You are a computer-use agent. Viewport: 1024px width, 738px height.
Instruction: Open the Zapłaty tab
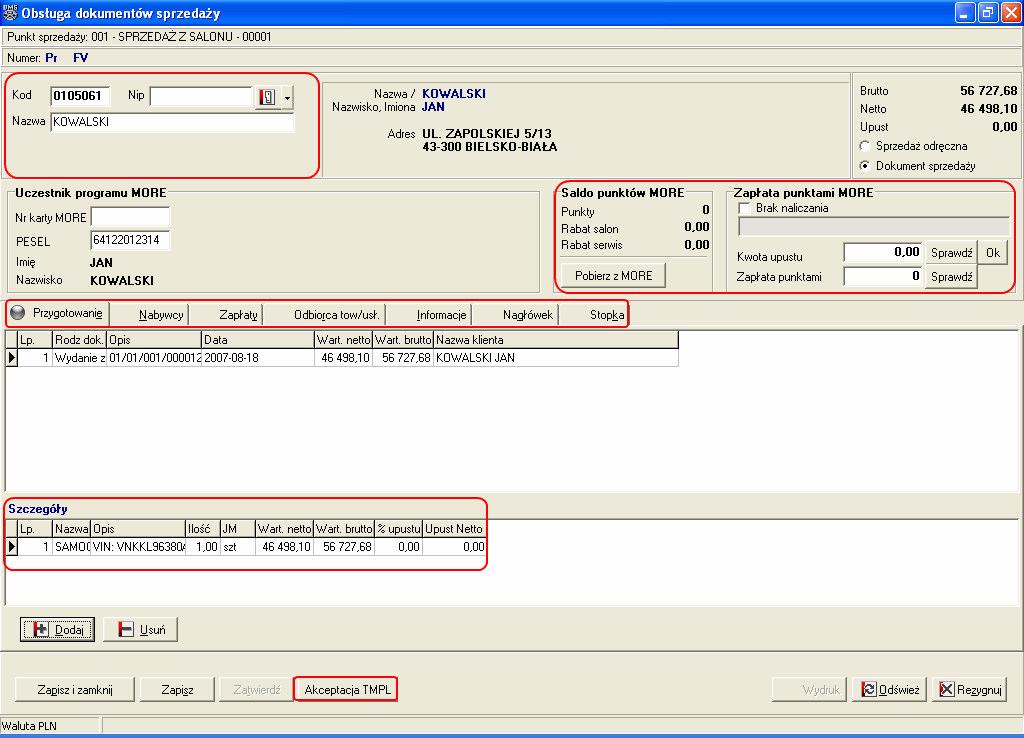click(x=238, y=315)
